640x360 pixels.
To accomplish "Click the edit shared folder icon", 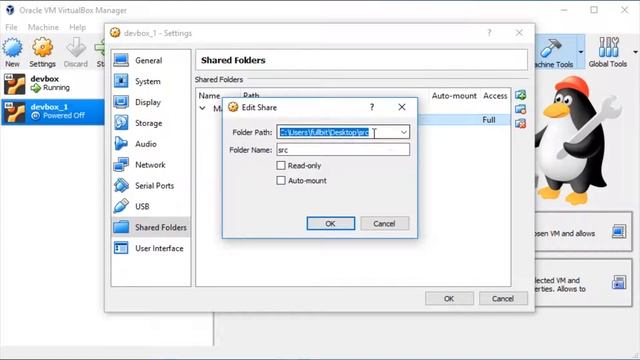I will [x=520, y=109].
